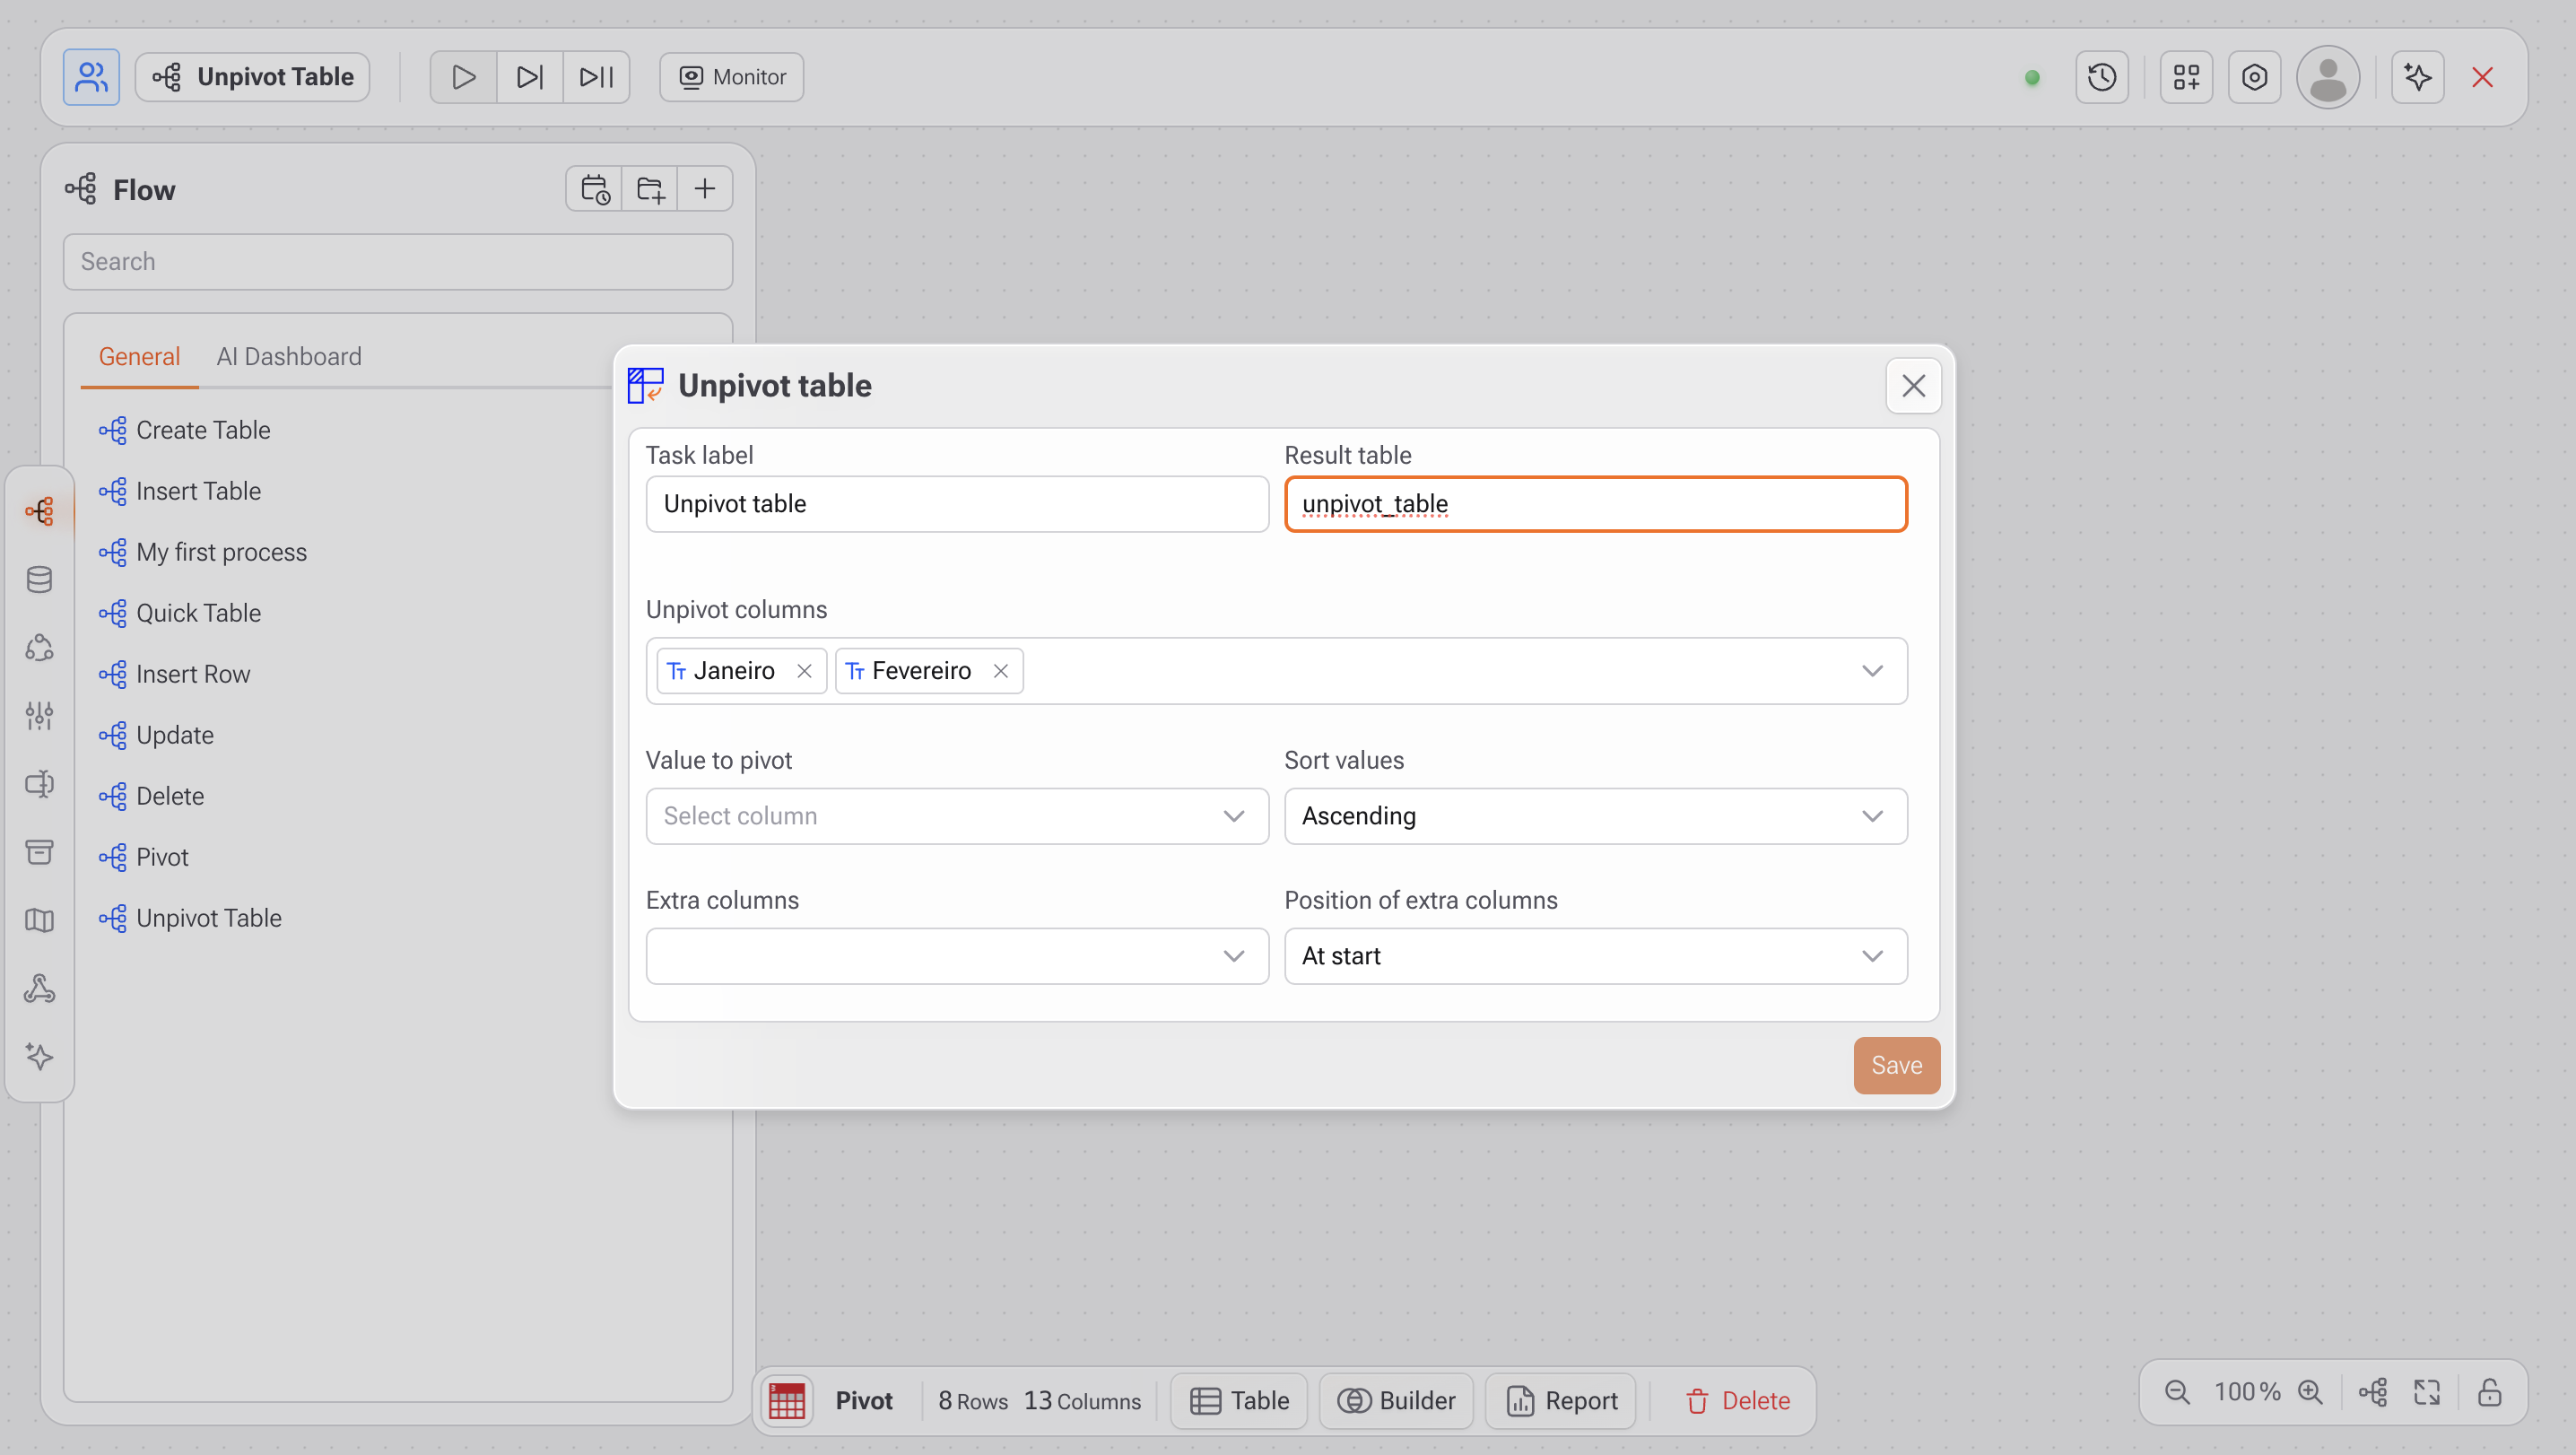Open the Value to pivot dropdown
The height and width of the screenshot is (1455, 2576).
(956, 816)
